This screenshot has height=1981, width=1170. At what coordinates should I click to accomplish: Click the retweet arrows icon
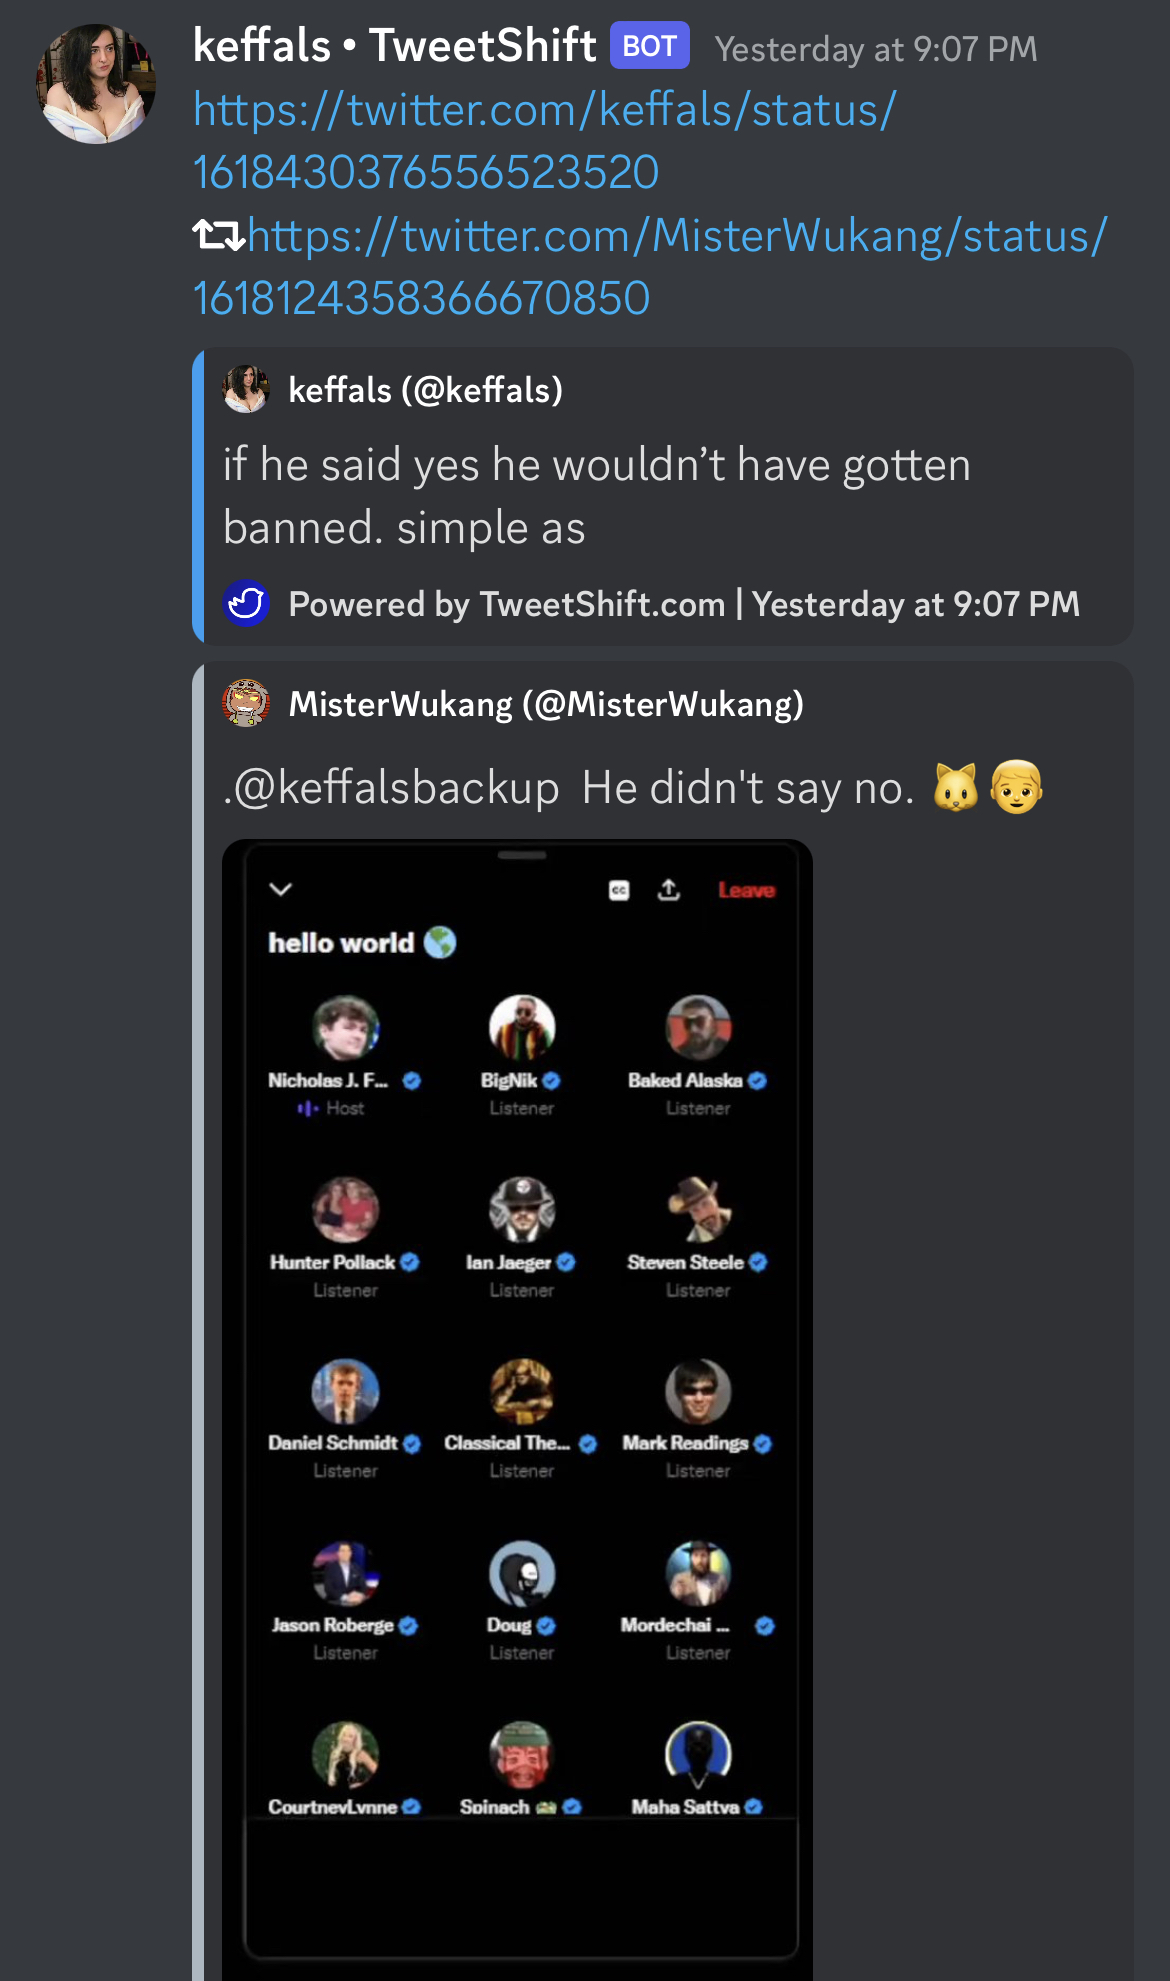coord(218,236)
